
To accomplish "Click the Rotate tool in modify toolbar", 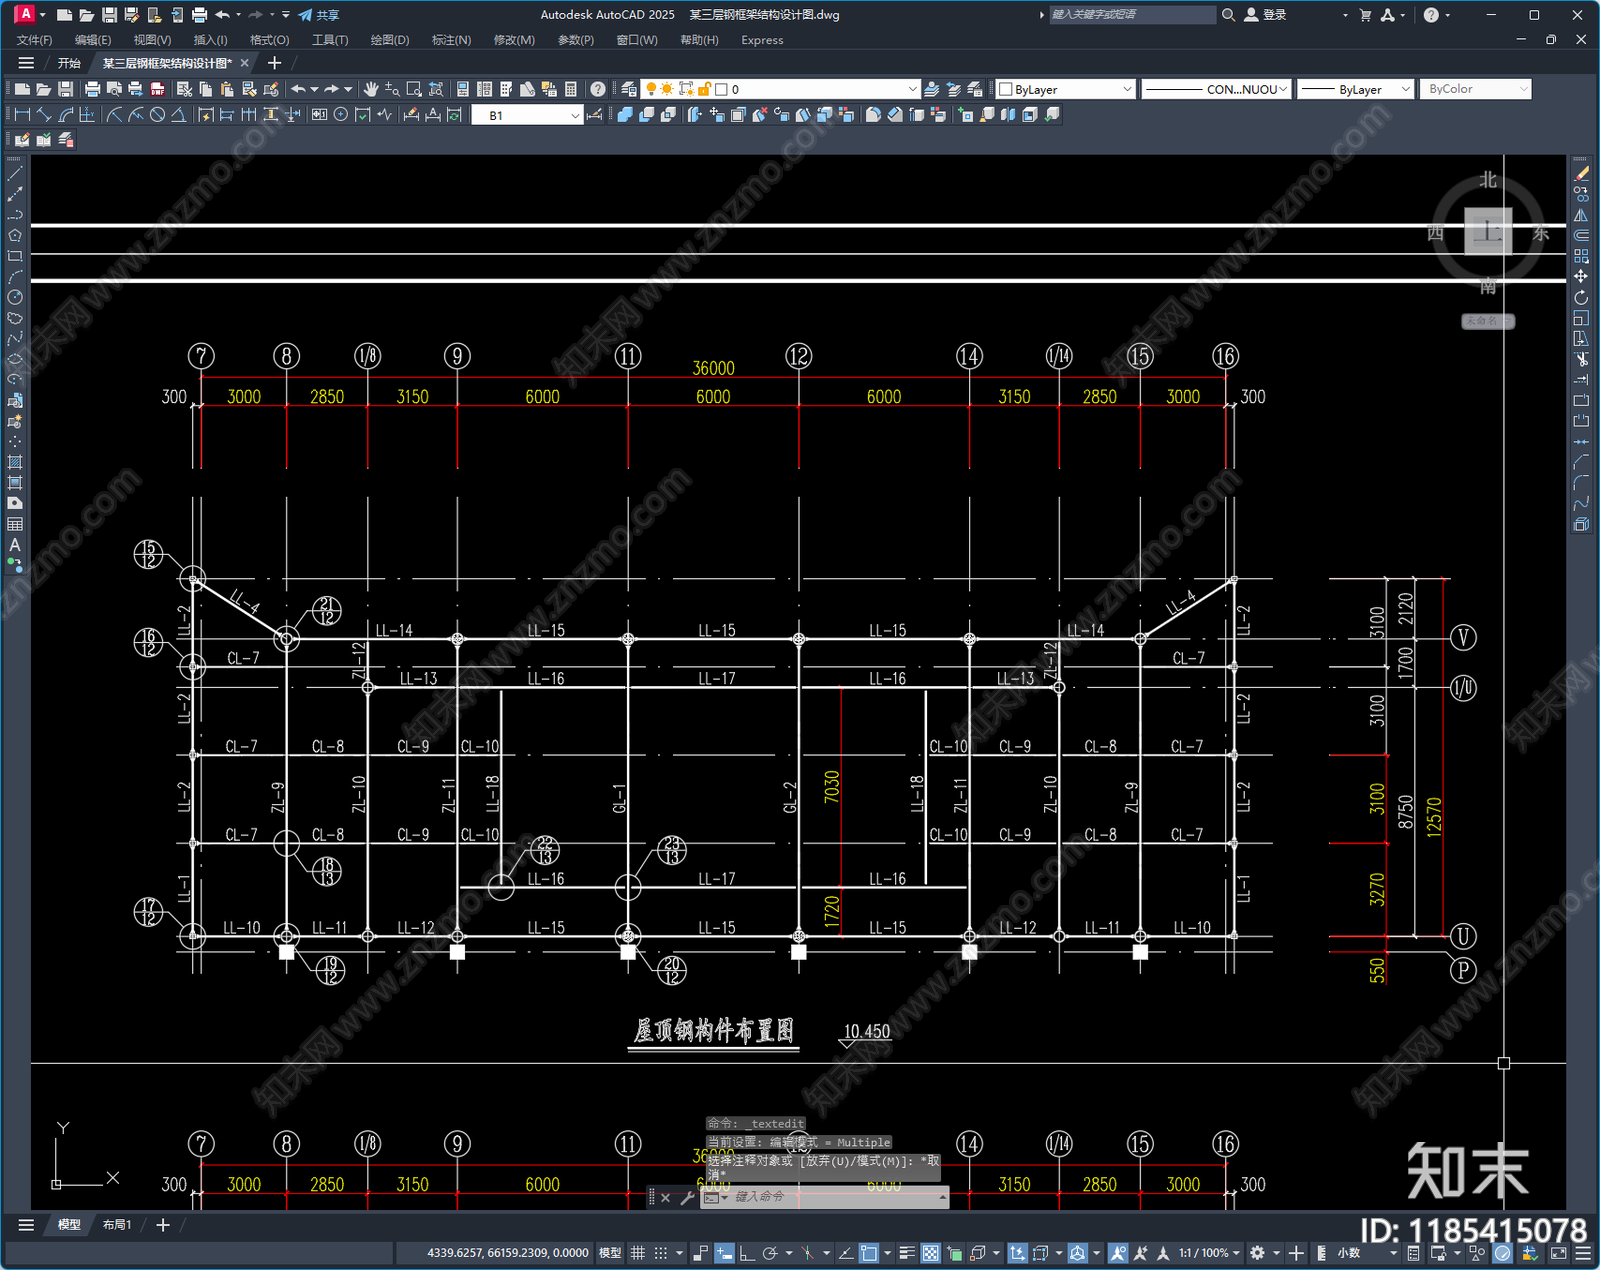I will pos(1581,297).
